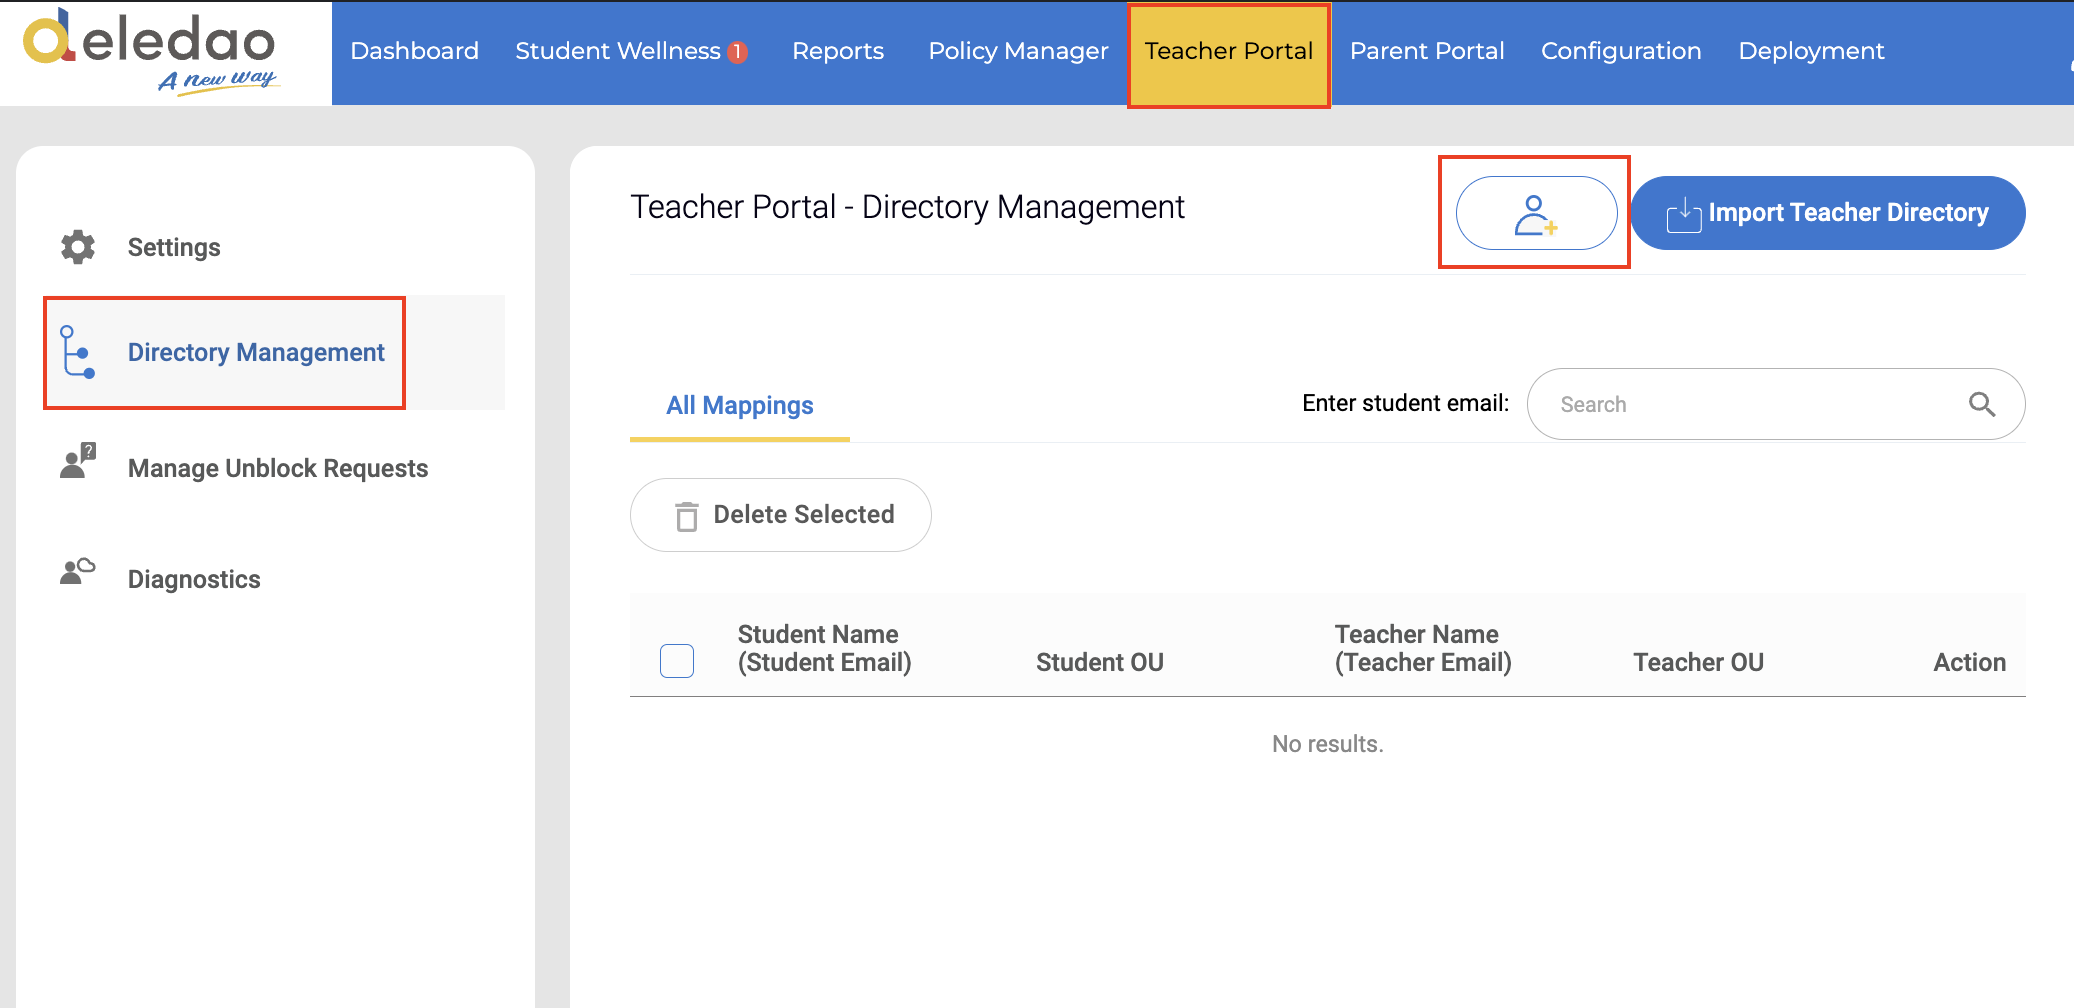Click the Student Wellness notification badge
The width and height of the screenshot is (2074, 1008).
738,52
